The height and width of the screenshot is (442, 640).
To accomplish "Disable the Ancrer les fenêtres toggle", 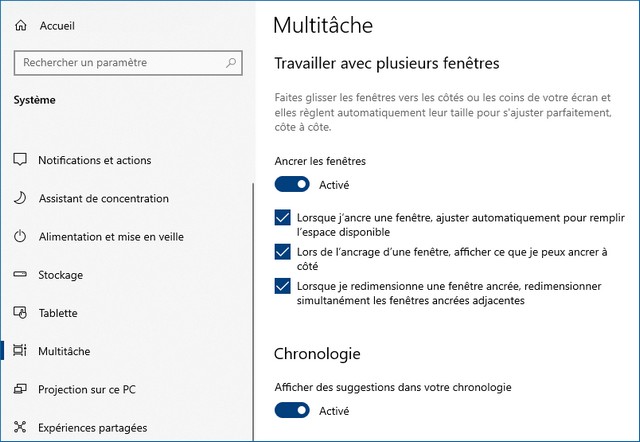I will pyautogui.click(x=292, y=184).
